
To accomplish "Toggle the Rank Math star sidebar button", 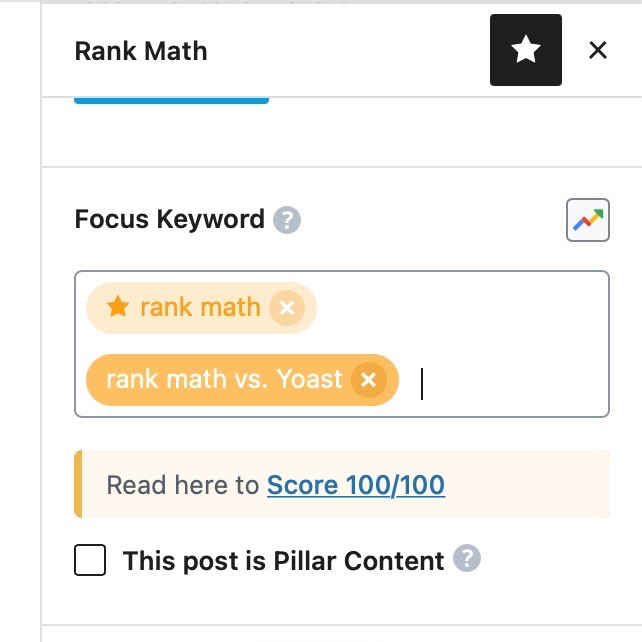I will click(x=526, y=50).
